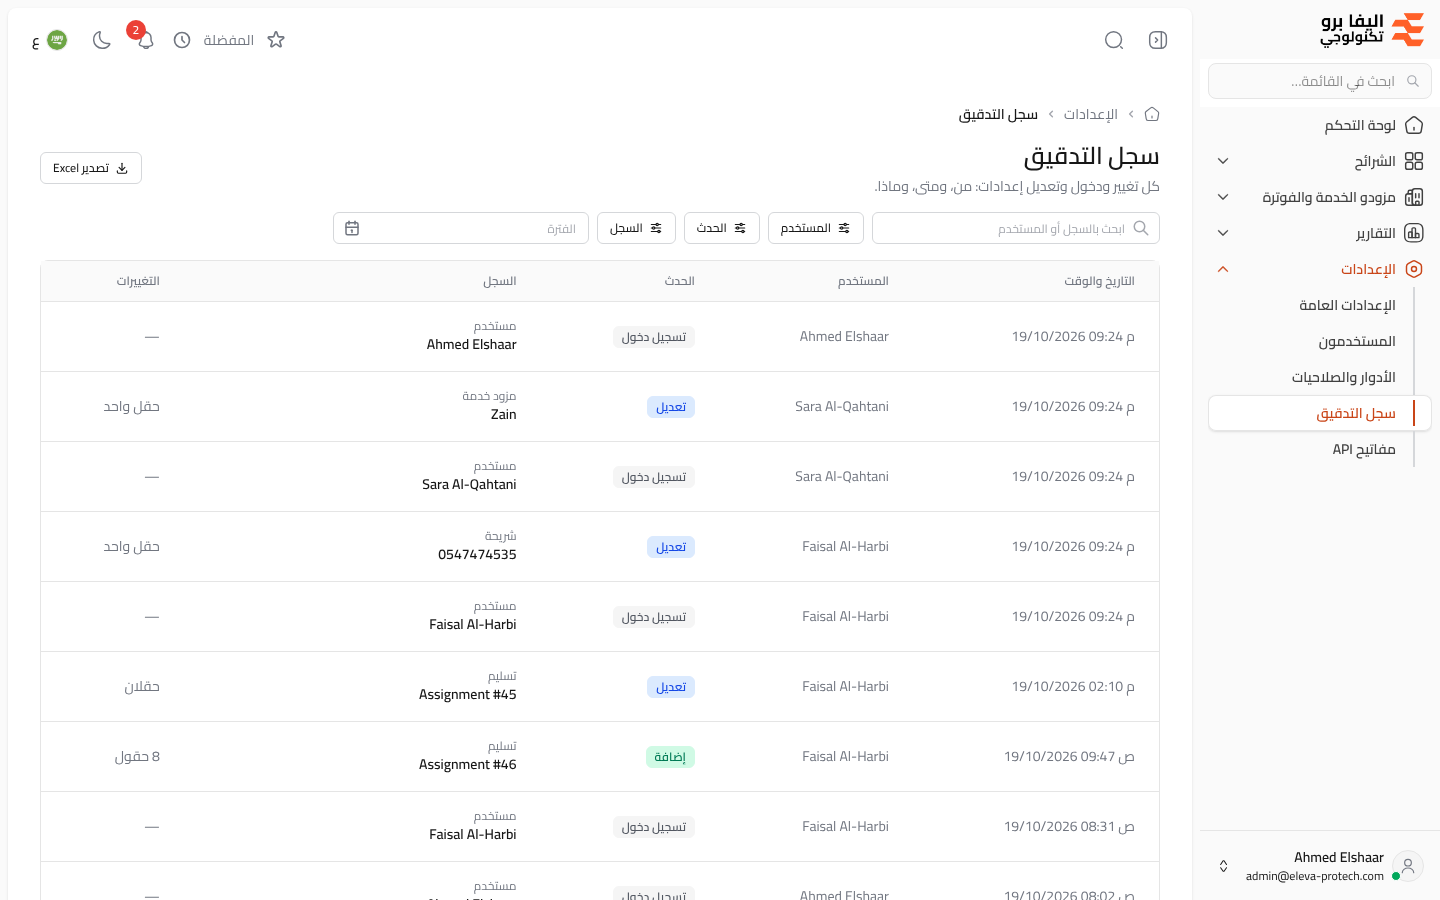Open the السجل filter dropdown
The image size is (1440, 900).
(636, 228)
